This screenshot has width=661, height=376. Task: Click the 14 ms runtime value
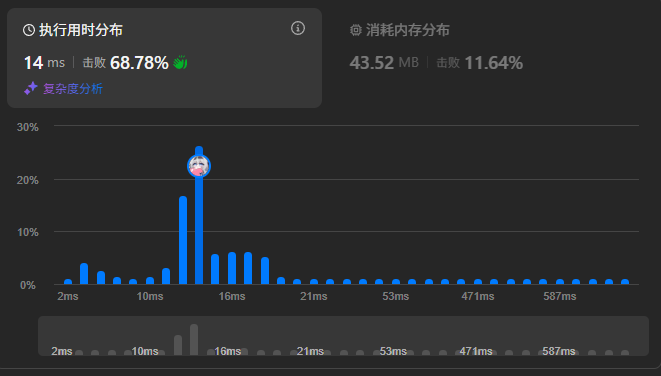[x=44, y=63]
